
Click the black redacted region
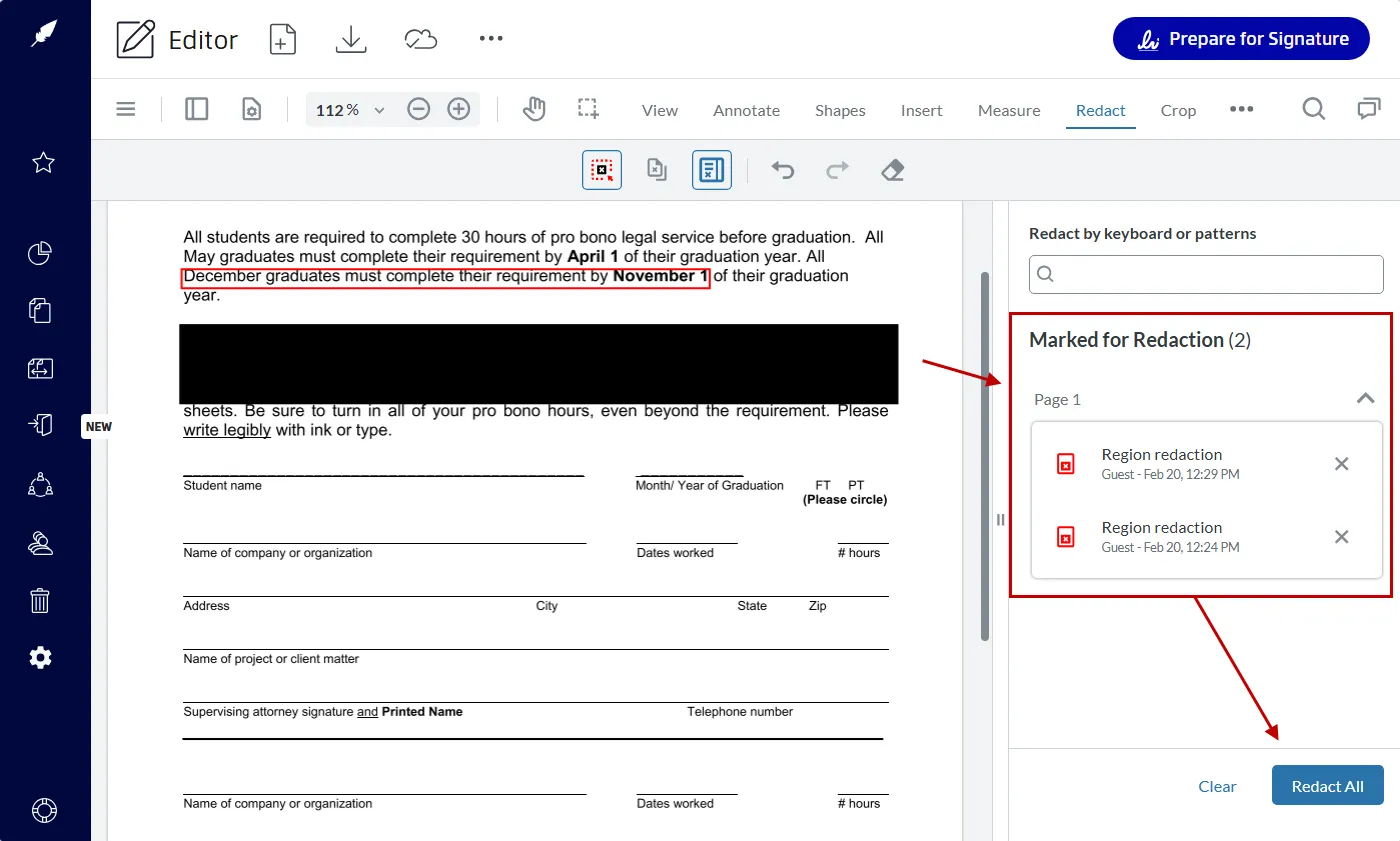click(538, 364)
